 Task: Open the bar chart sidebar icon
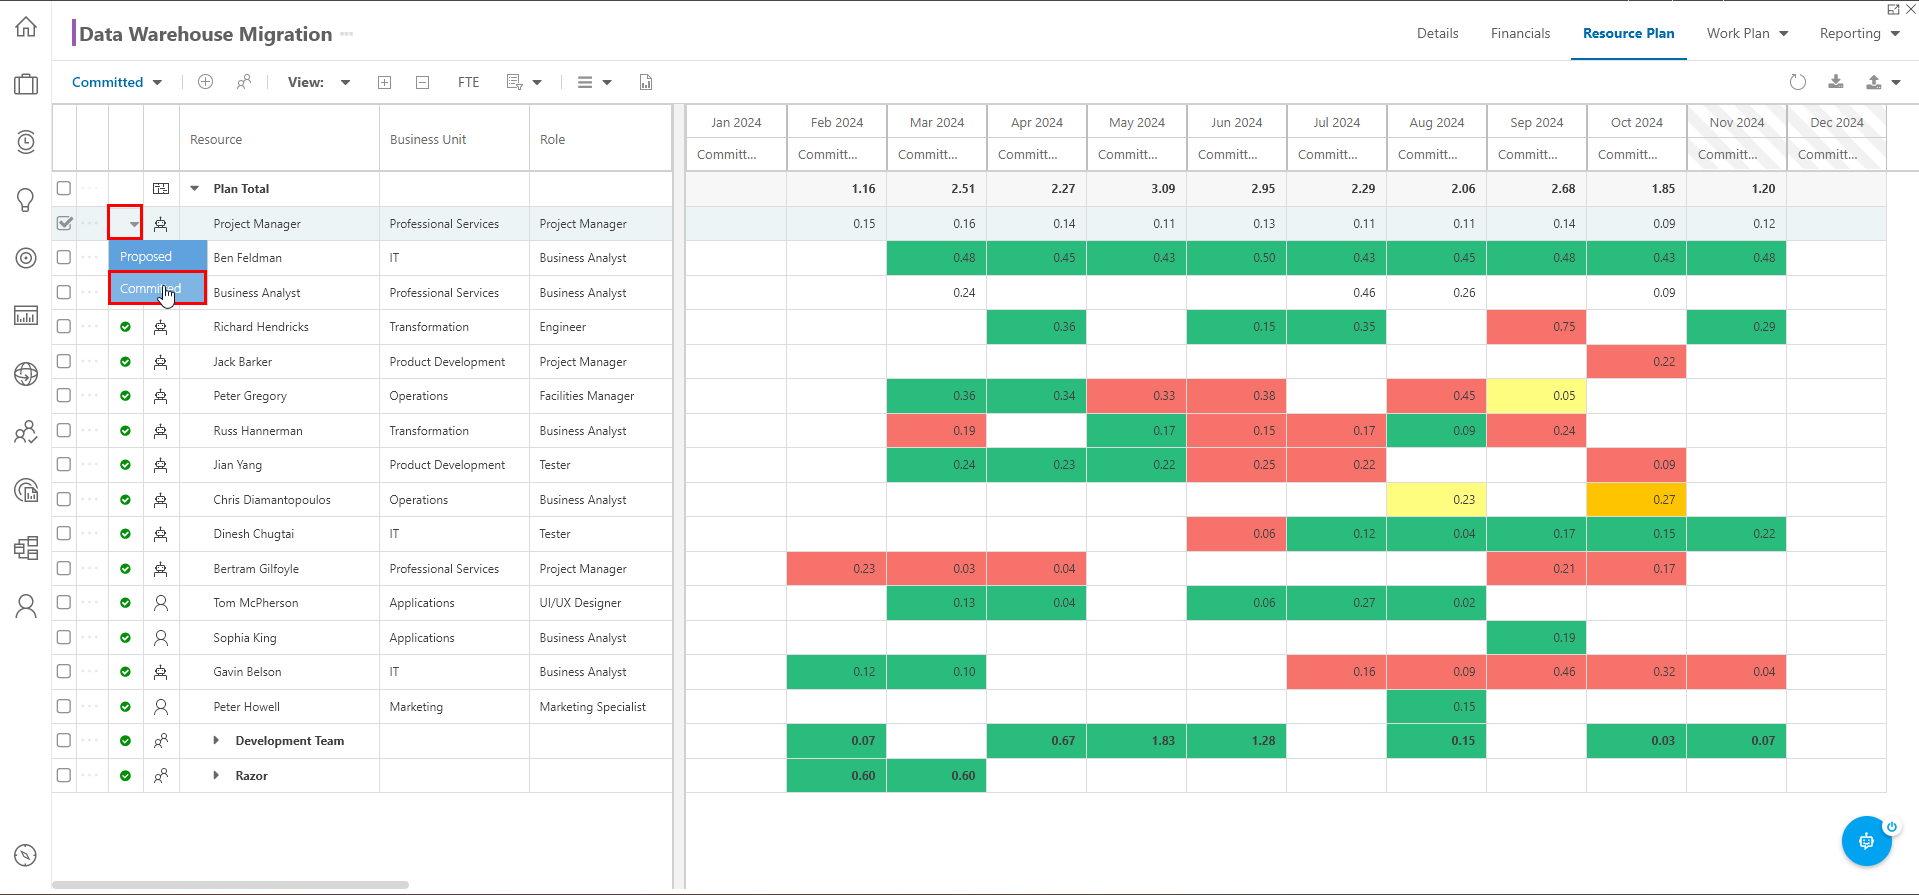click(26, 316)
